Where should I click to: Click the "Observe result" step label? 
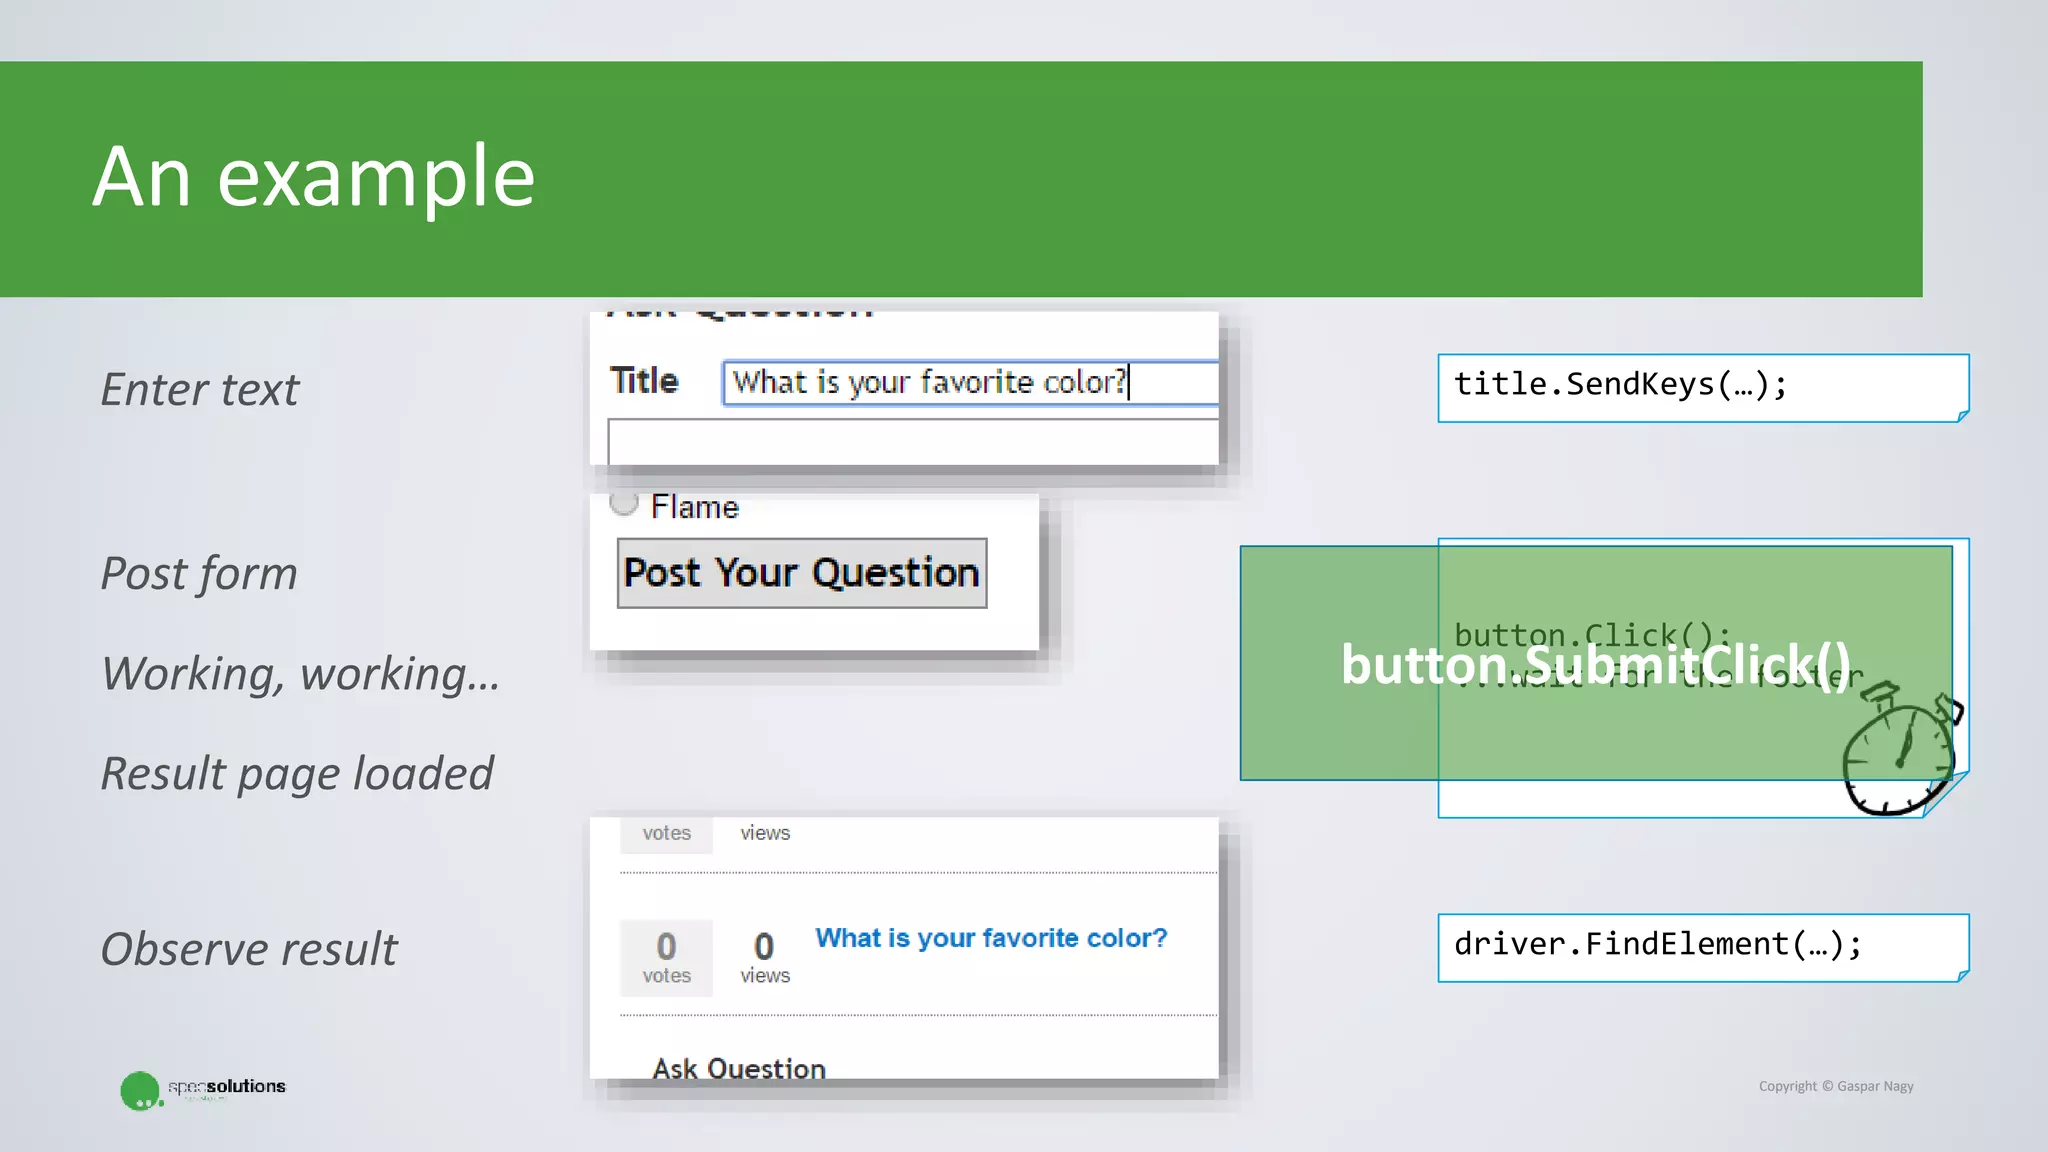[249, 949]
